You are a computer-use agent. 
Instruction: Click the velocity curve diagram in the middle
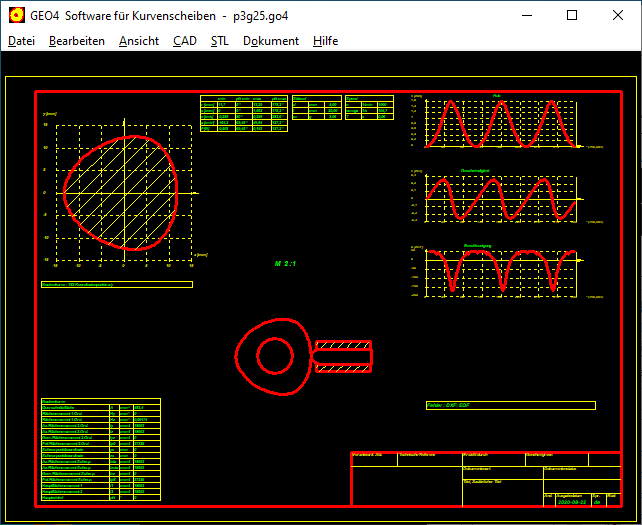[502, 198]
